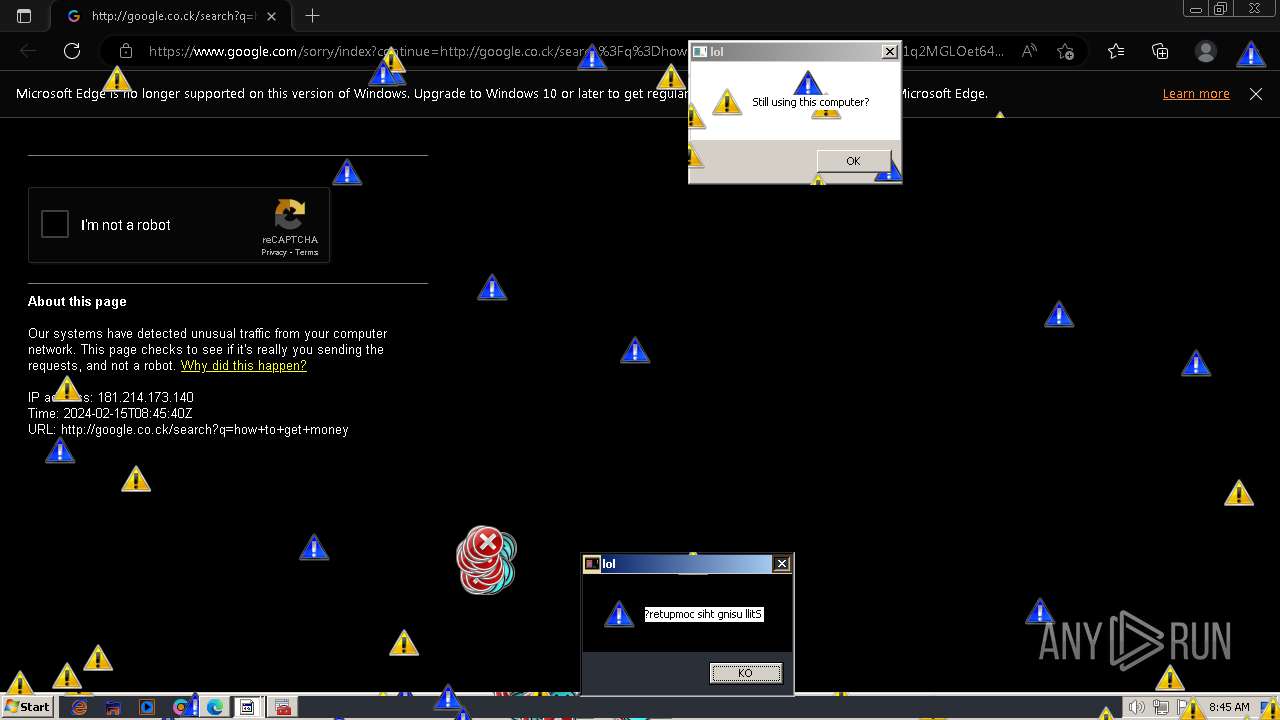Launch Internet Explorer from the taskbar

[x=79, y=707]
